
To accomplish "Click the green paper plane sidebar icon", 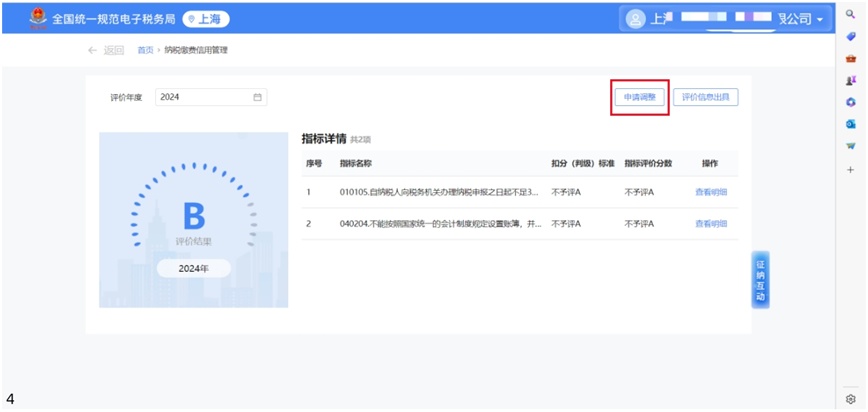I will click(x=851, y=147).
